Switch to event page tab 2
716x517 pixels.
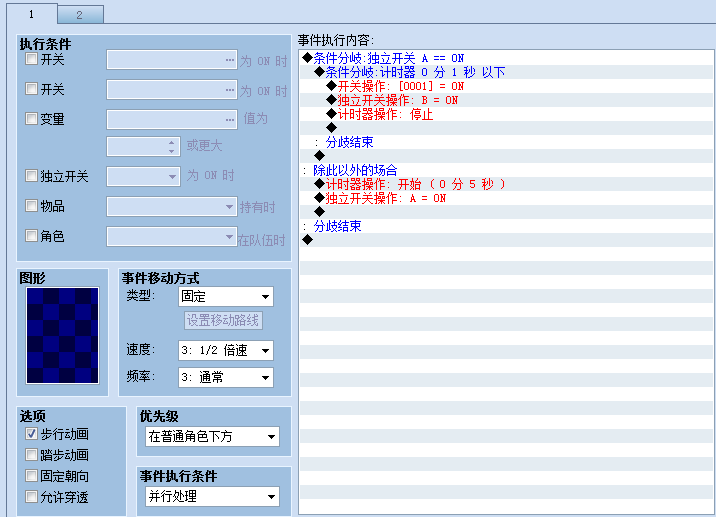(80, 15)
